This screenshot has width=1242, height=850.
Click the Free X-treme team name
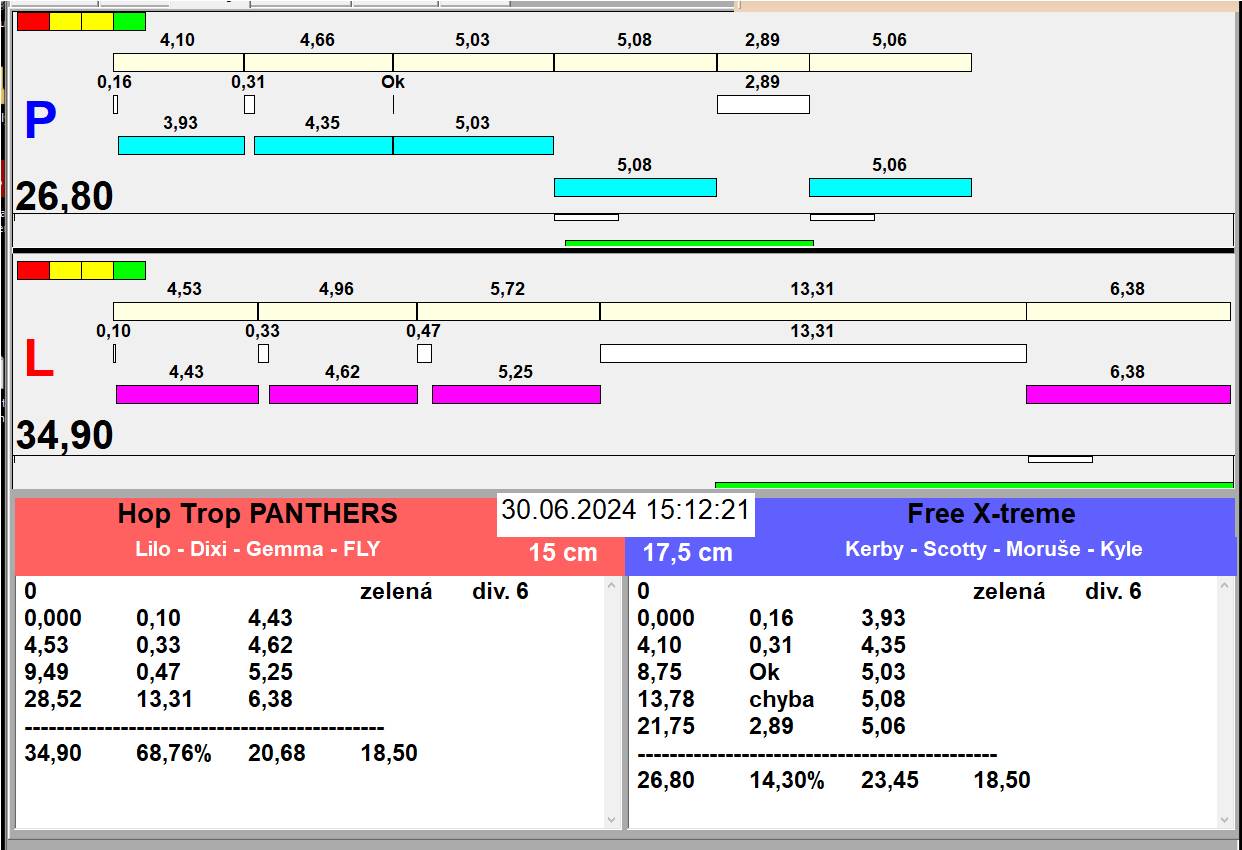991,514
